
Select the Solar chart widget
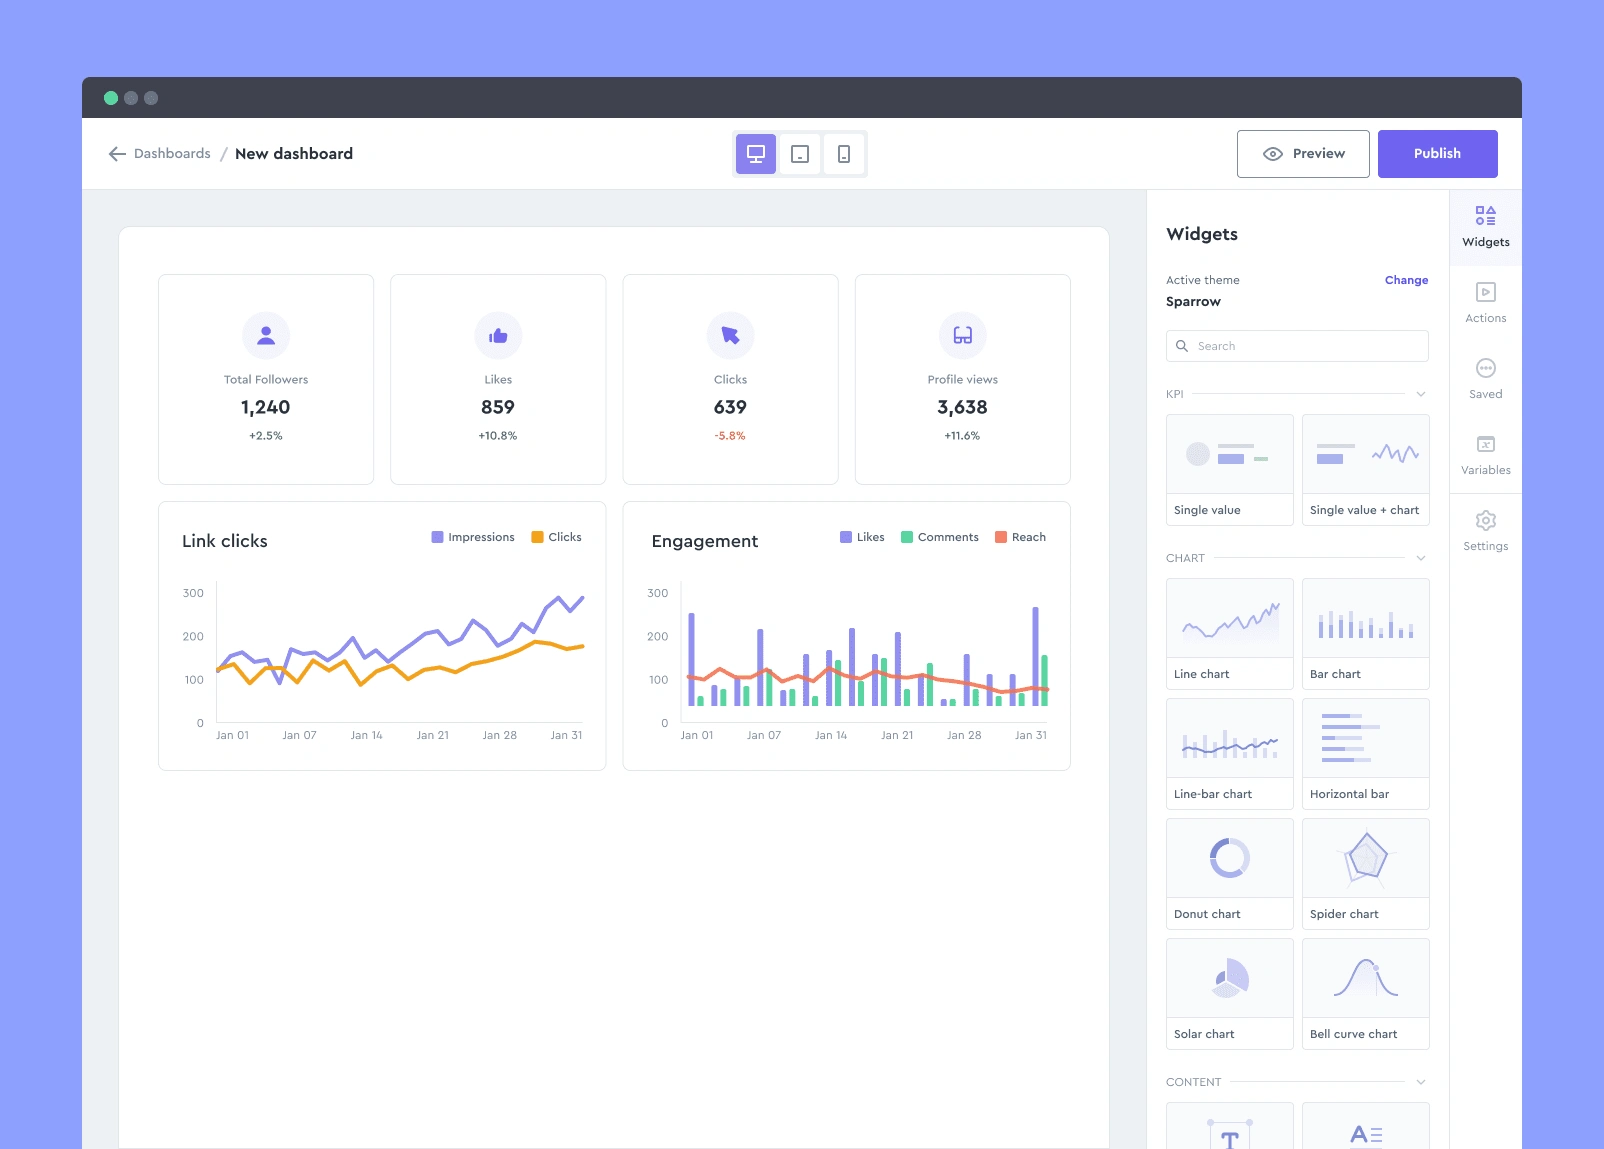click(1230, 994)
